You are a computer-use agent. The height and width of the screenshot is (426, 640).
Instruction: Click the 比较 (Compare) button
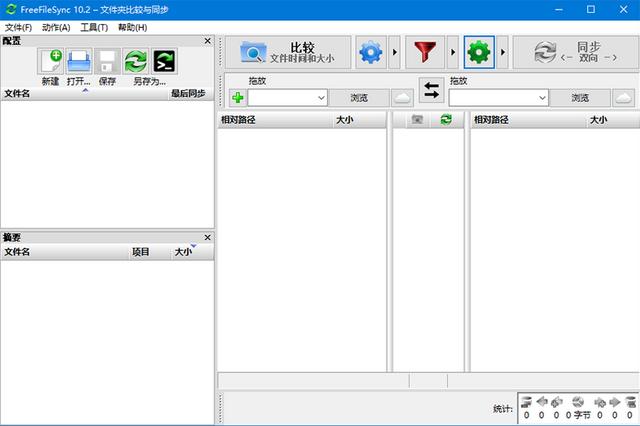tap(288, 52)
